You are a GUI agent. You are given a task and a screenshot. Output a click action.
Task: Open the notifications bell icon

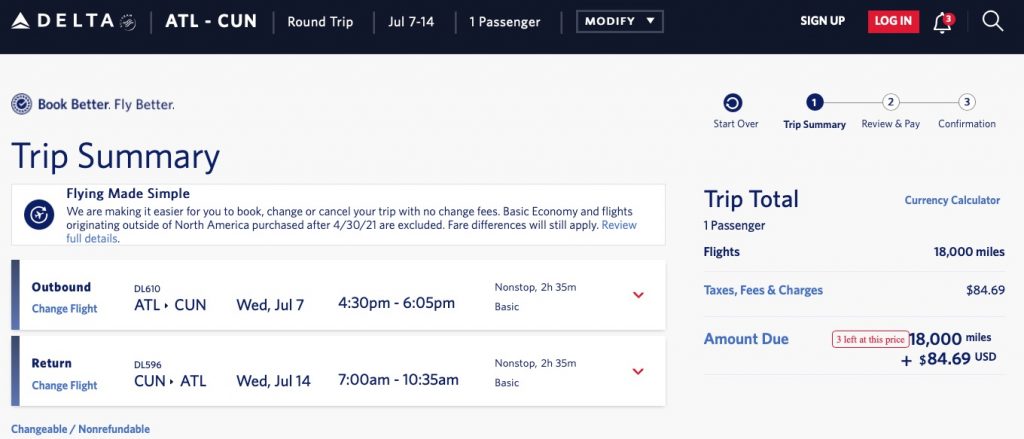[x=942, y=22]
